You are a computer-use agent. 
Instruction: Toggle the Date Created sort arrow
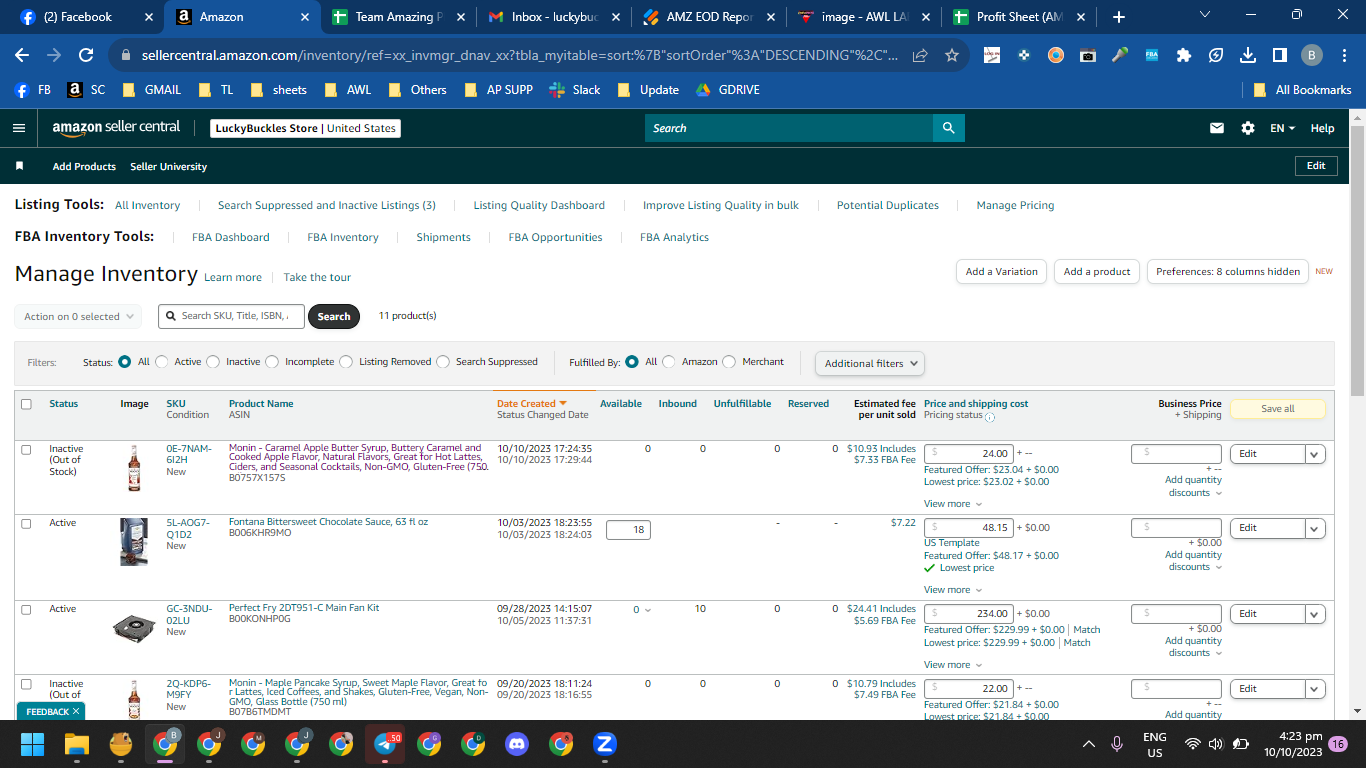click(563, 404)
